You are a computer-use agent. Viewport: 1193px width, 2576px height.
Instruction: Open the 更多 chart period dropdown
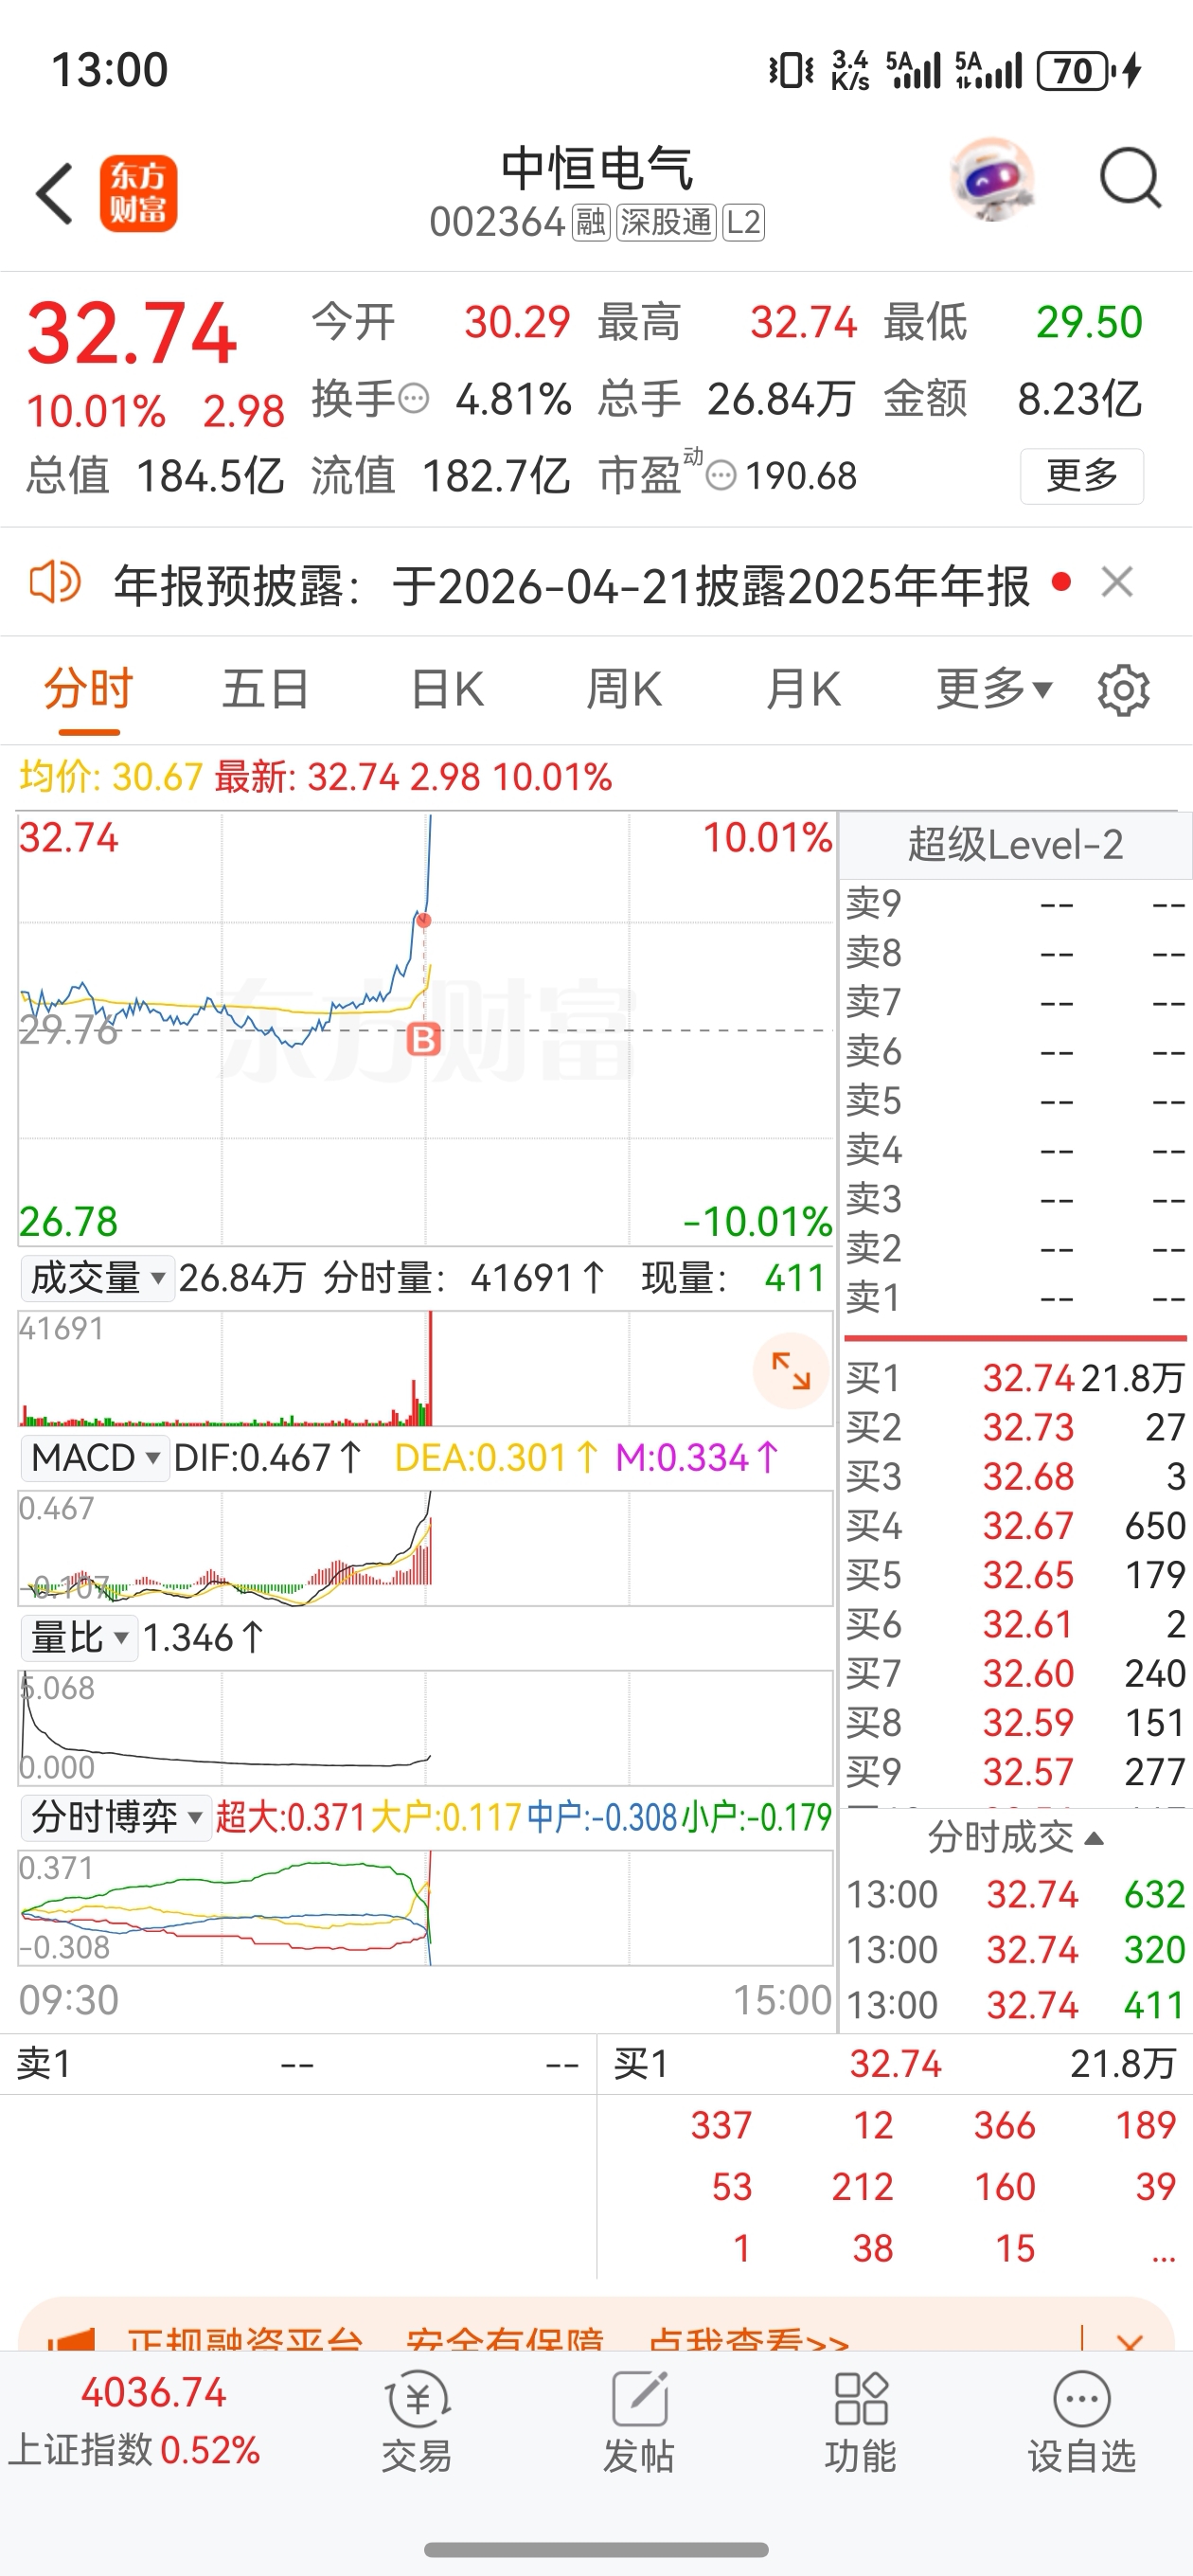click(994, 690)
